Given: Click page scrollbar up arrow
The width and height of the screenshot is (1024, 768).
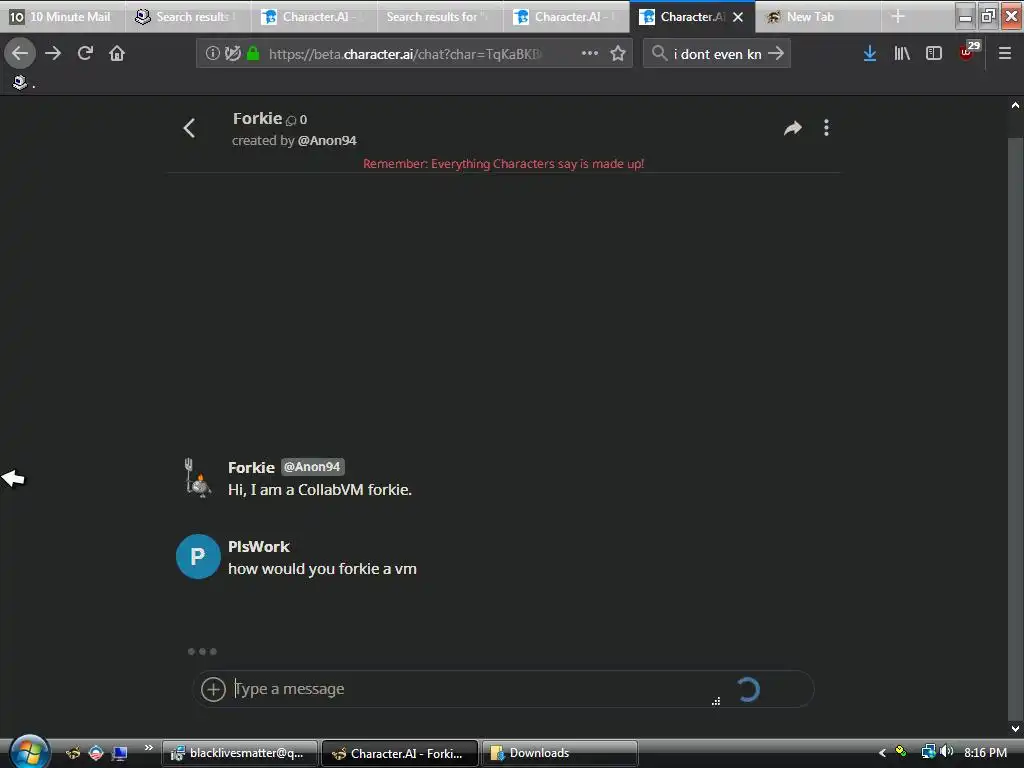Looking at the screenshot, I should 1016,104.
